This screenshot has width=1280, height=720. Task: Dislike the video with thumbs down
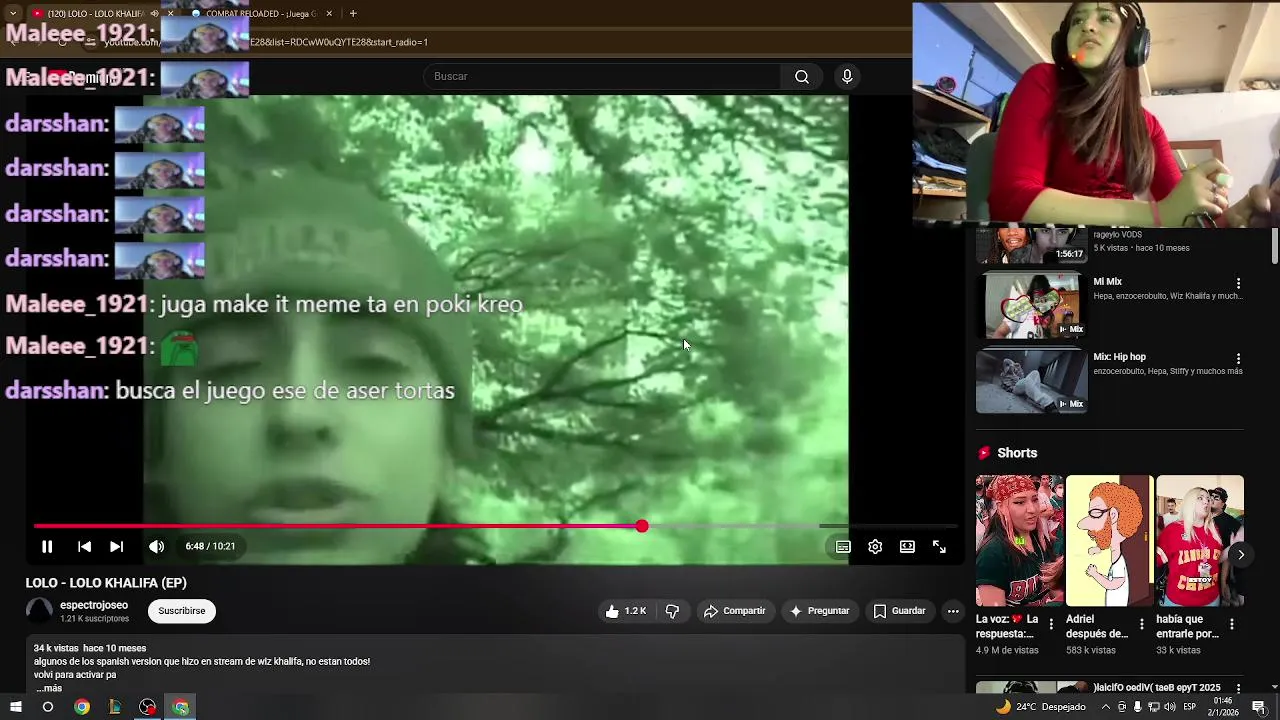pyautogui.click(x=672, y=611)
